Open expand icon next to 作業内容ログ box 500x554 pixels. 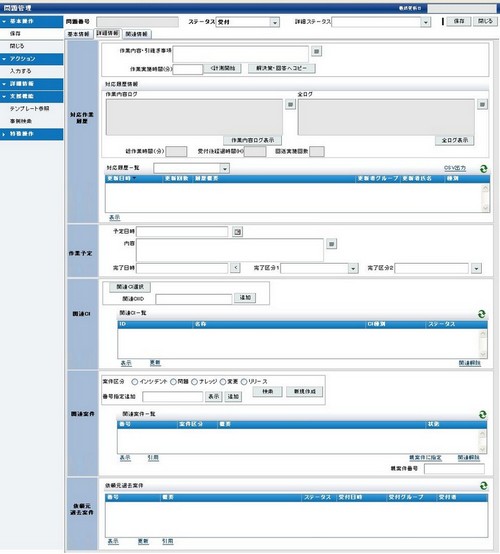coord(290,105)
